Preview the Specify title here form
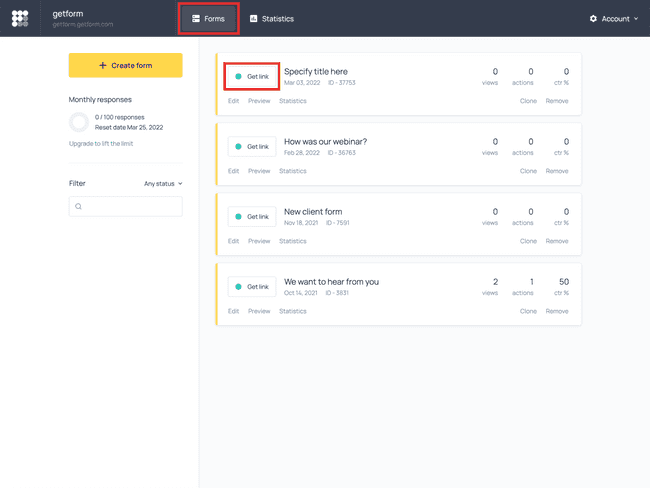The width and height of the screenshot is (650, 488). (259, 101)
